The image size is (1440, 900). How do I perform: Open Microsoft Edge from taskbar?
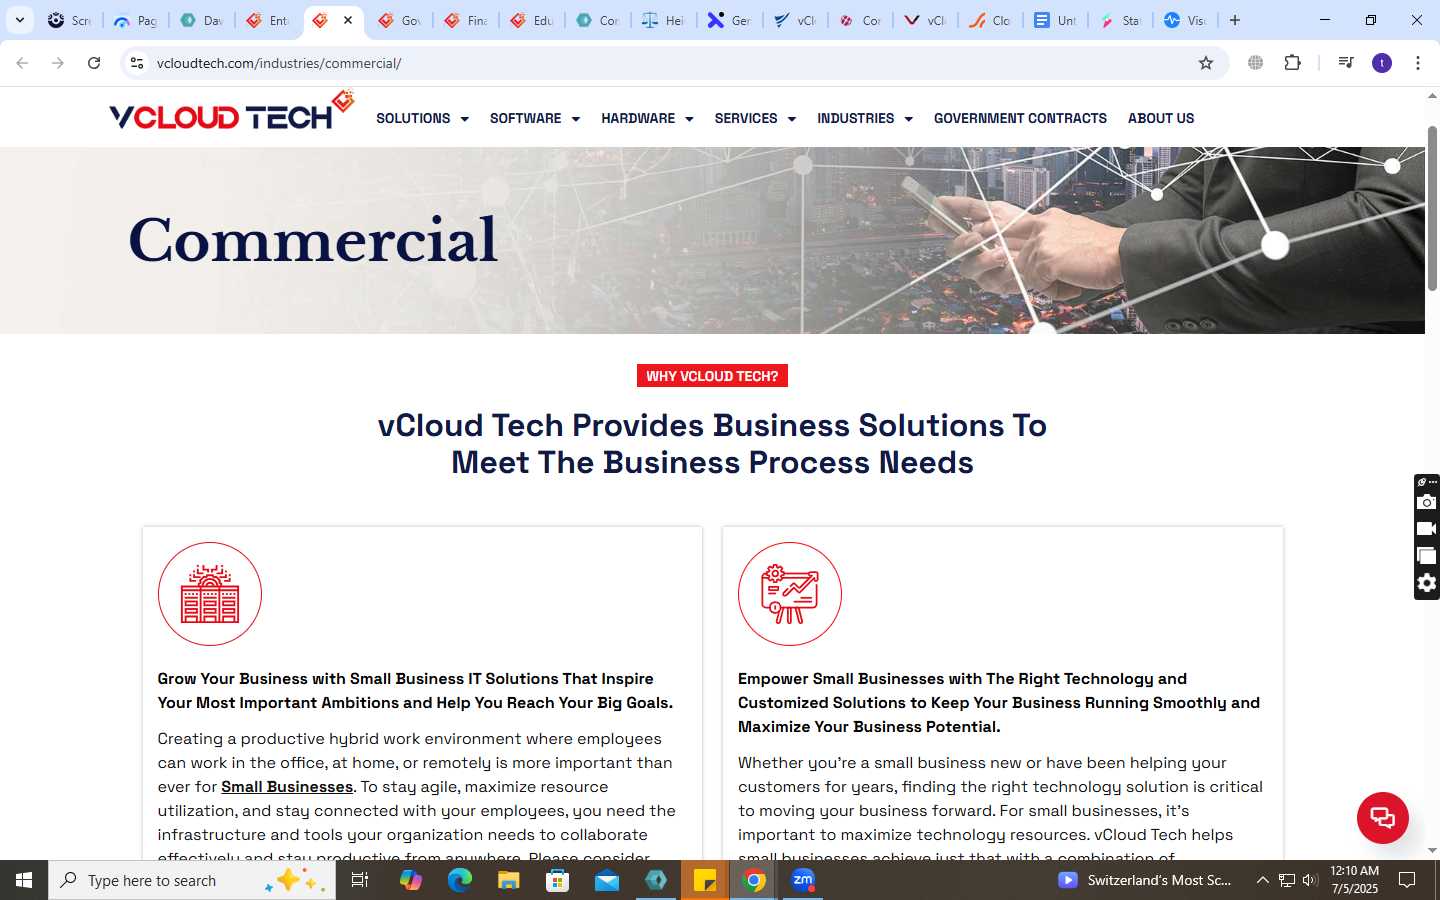click(459, 880)
